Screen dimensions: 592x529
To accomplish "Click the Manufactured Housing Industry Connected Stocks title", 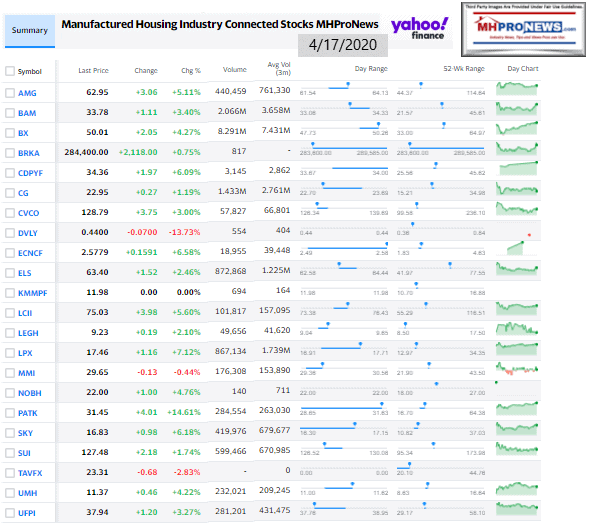I will 220,25.
